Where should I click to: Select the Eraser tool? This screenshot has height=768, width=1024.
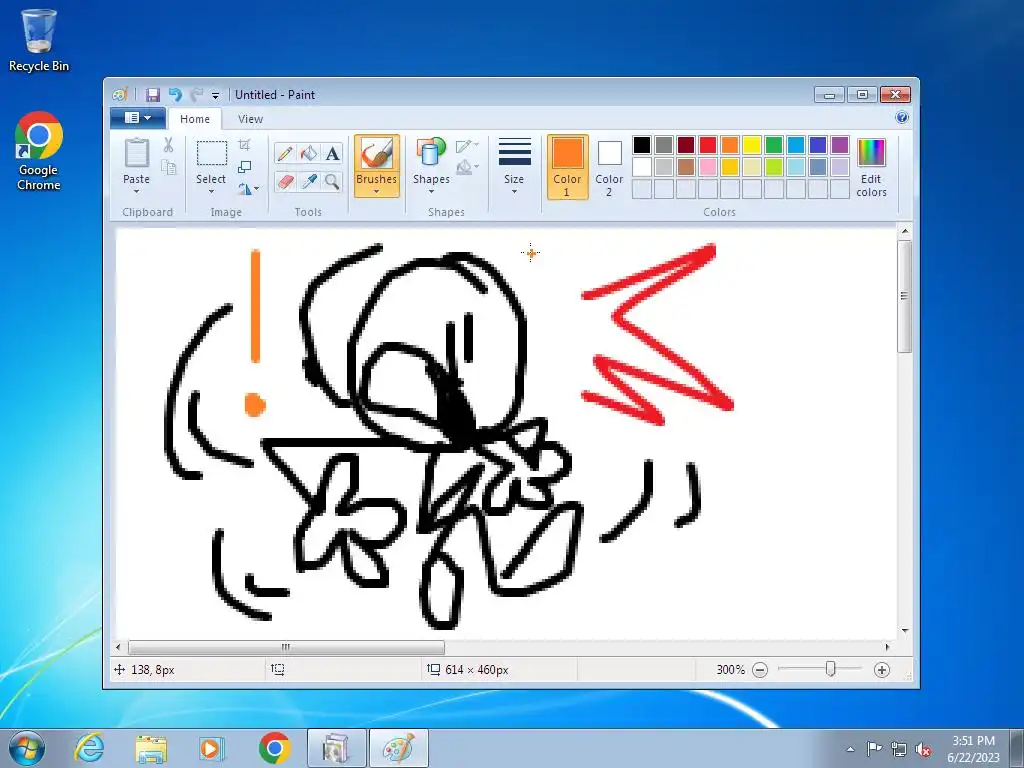285,181
